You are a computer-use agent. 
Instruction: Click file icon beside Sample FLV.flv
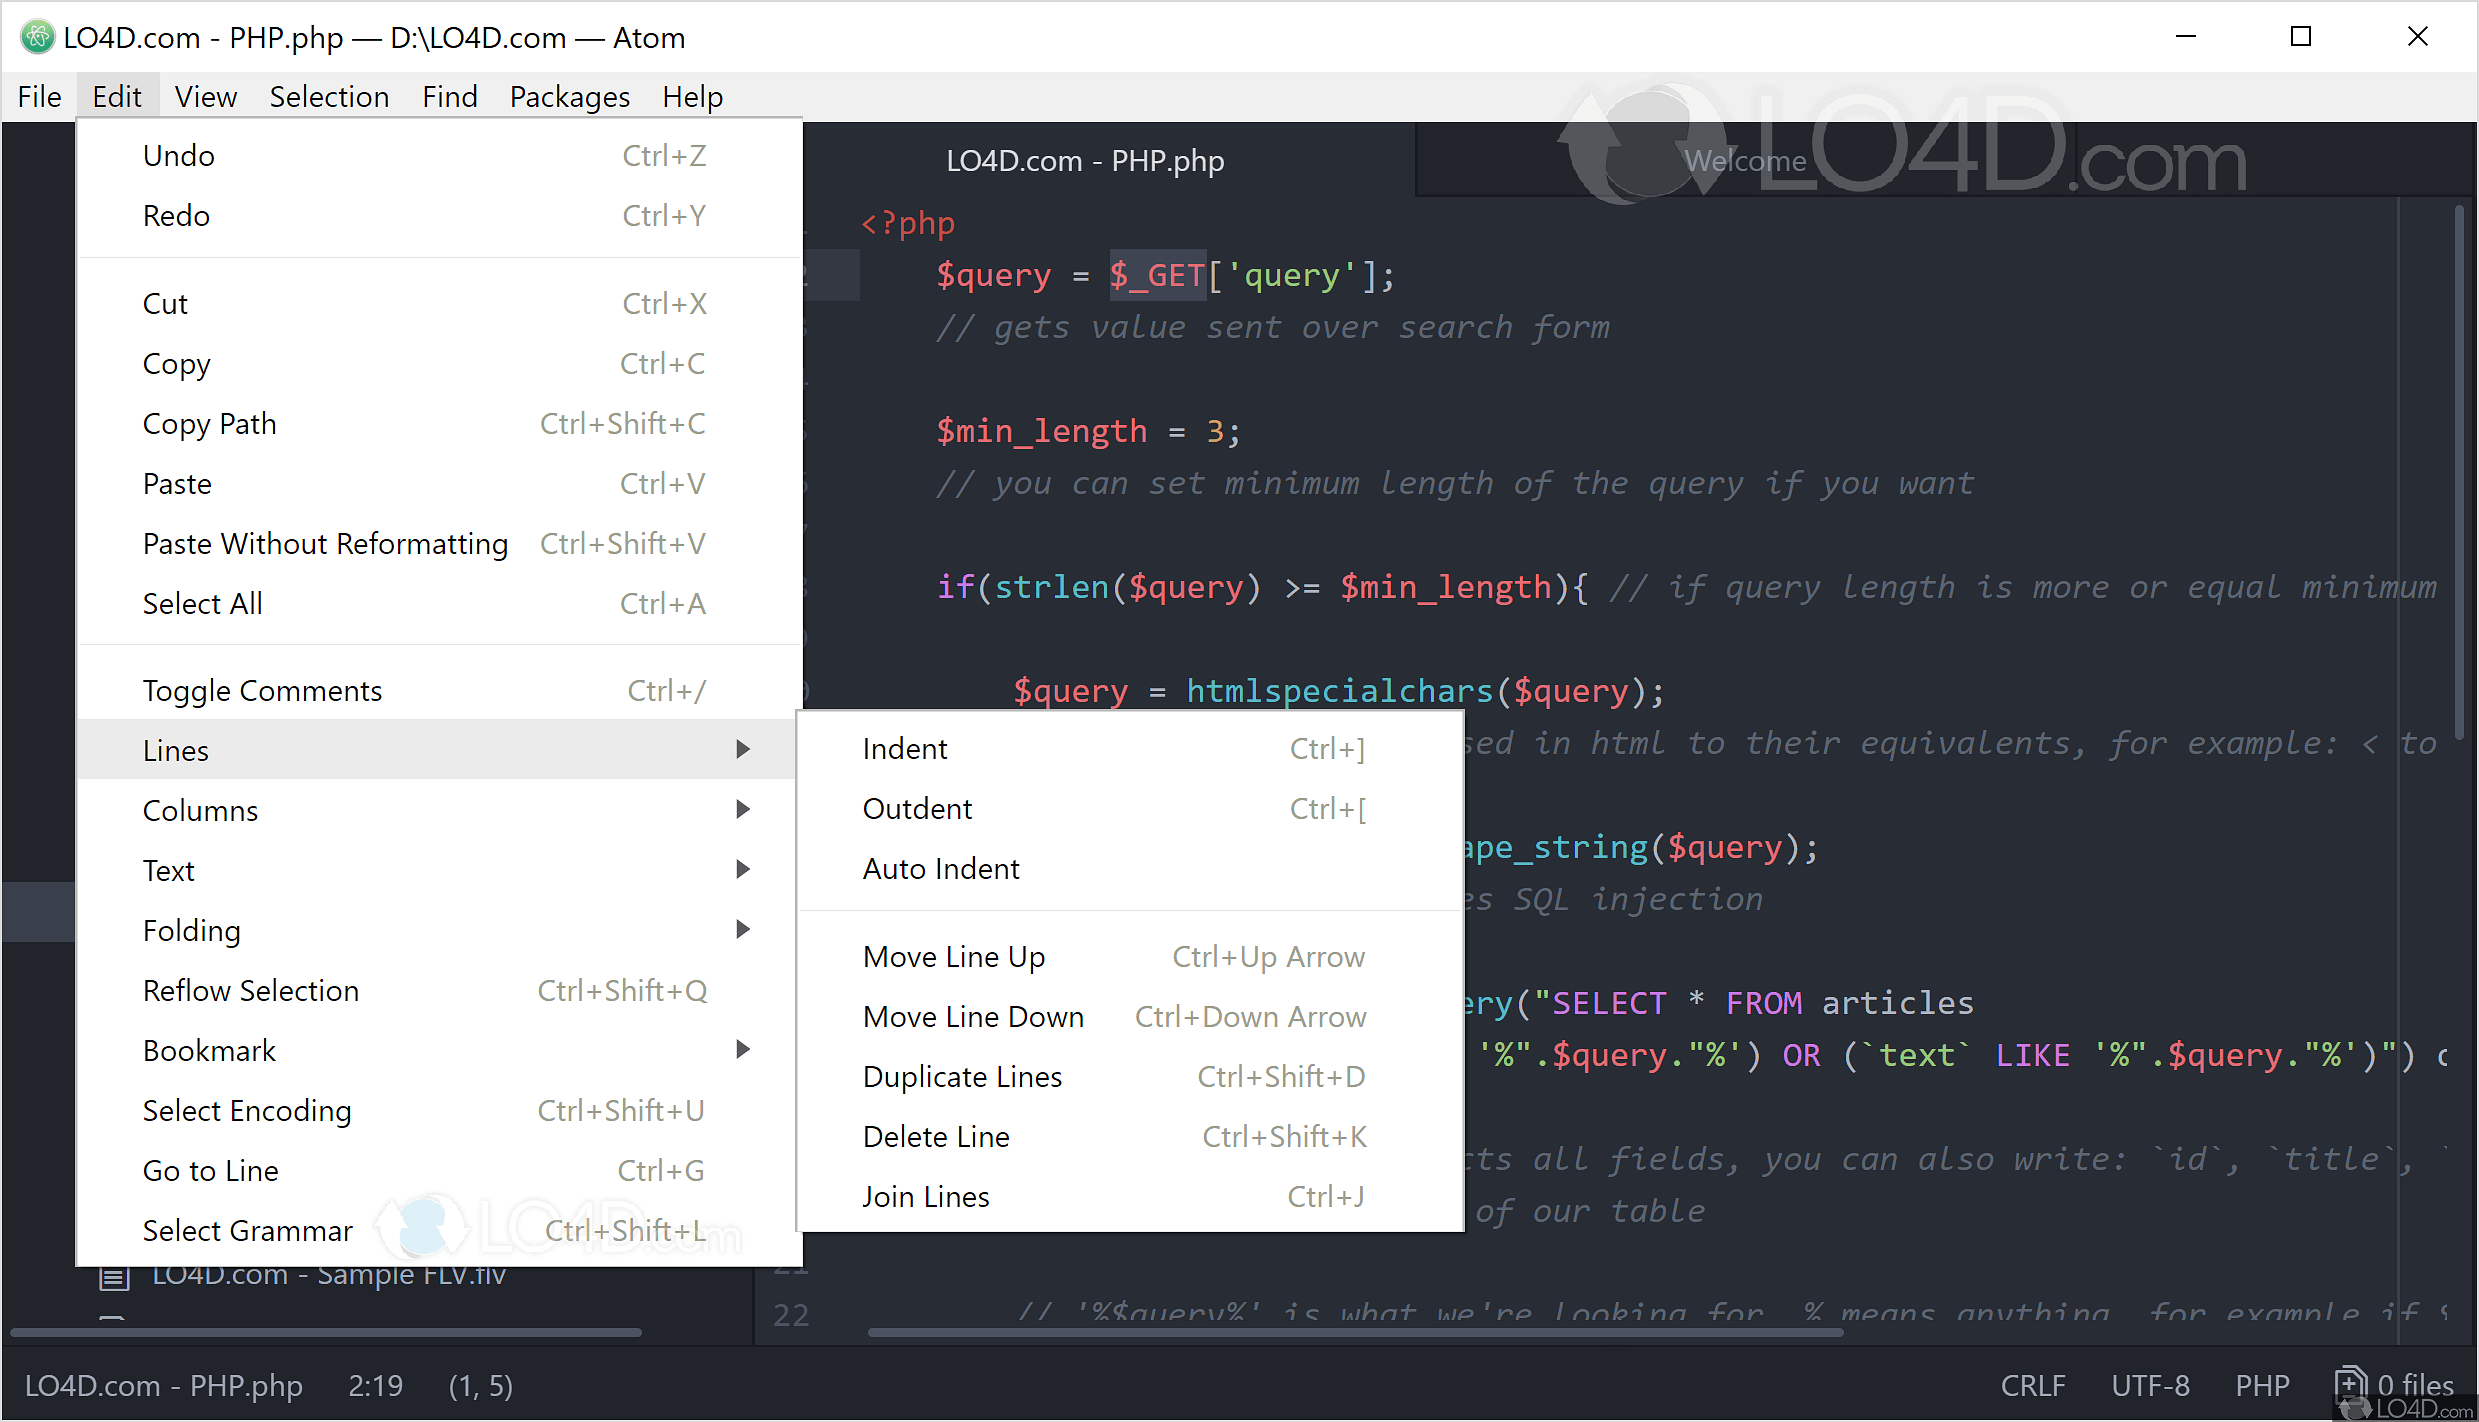pyautogui.click(x=114, y=1277)
